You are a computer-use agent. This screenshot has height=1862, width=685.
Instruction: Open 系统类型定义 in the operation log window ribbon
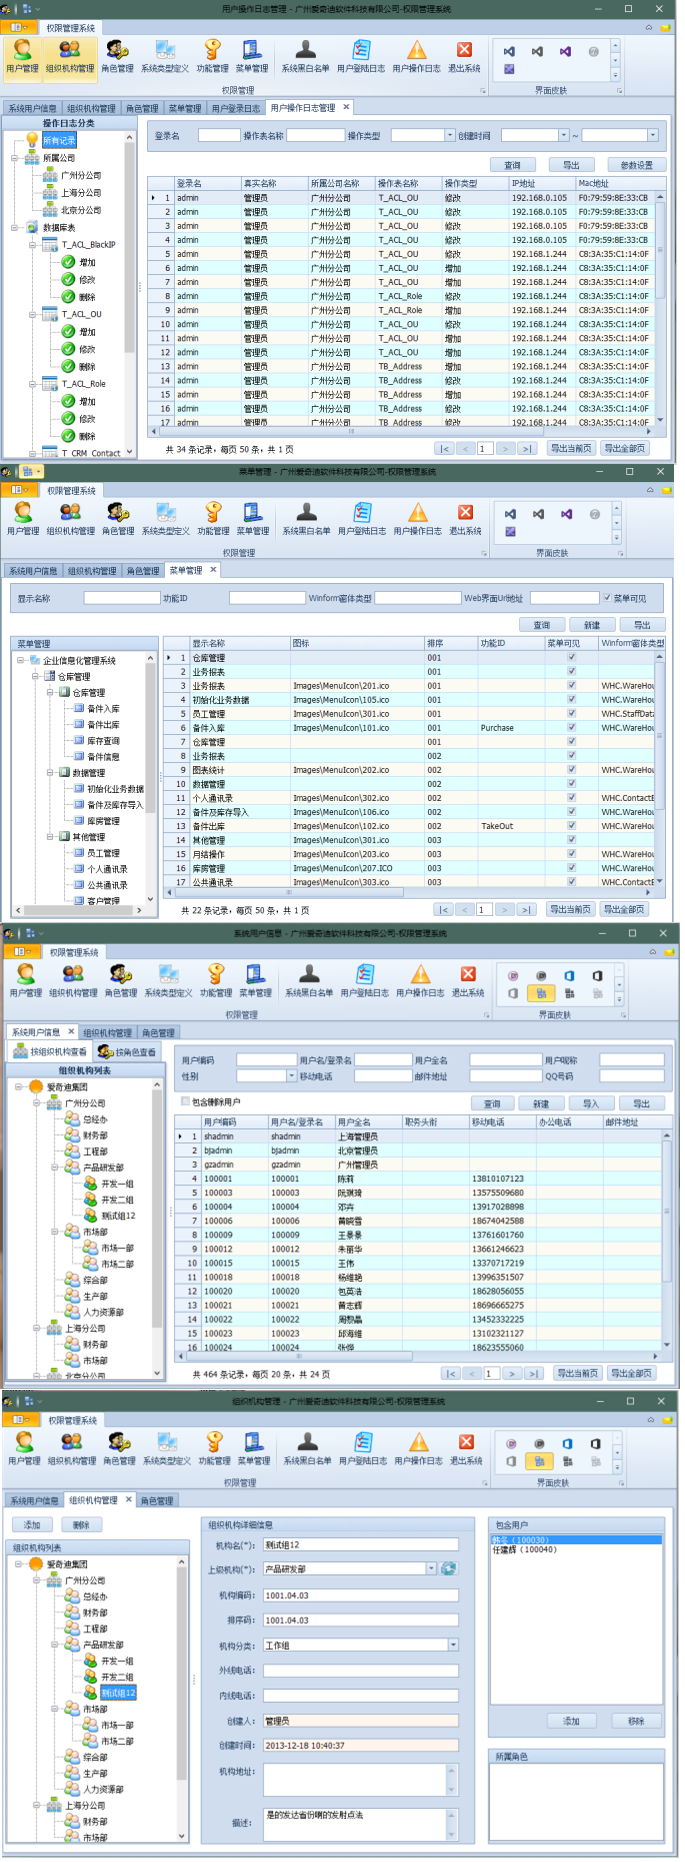165,57
